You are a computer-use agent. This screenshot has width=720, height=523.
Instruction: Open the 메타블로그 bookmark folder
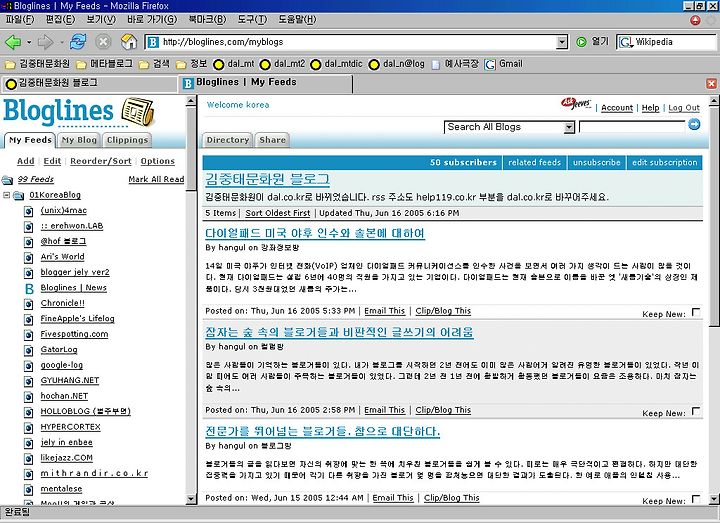pyautogui.click(x=104, y=64)
